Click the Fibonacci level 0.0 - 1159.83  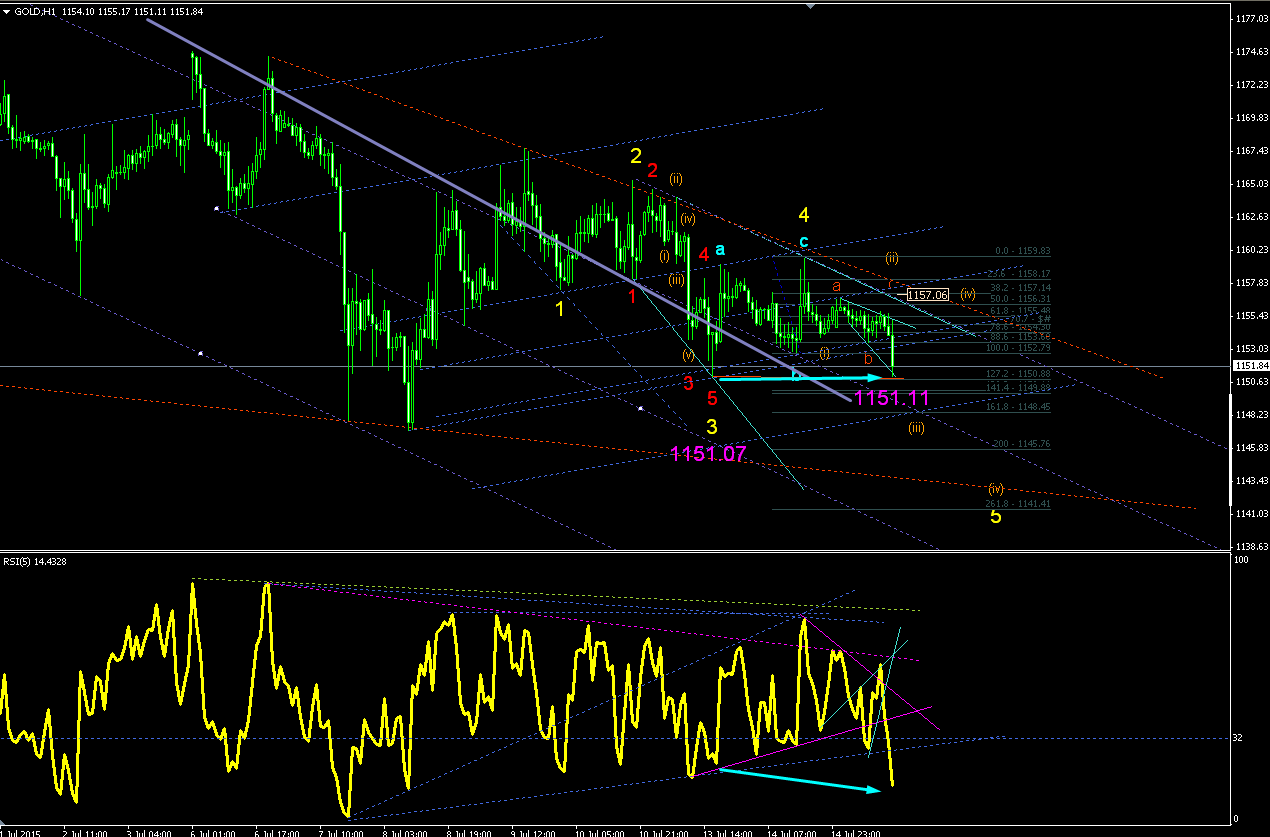1021,251
